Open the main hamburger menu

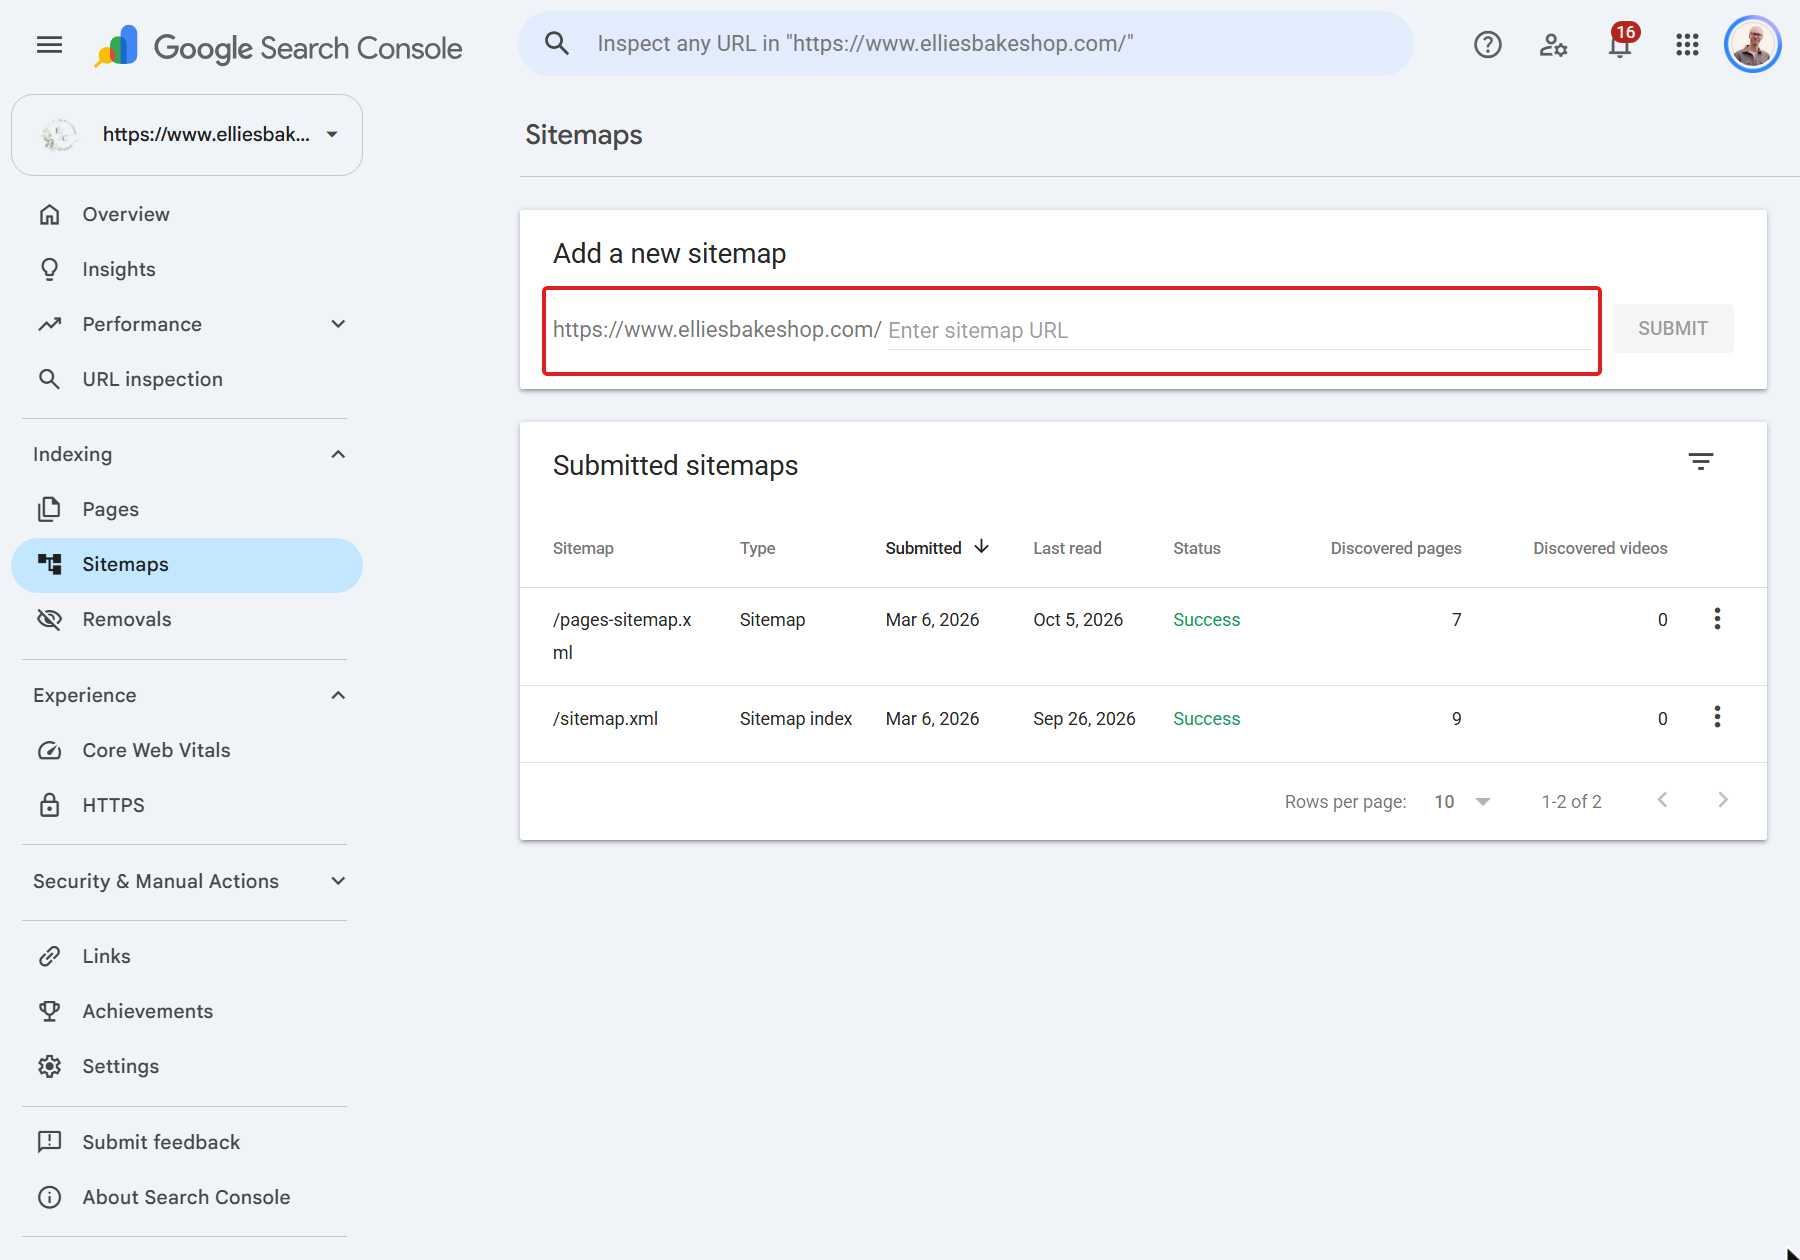tap(49, 45)
